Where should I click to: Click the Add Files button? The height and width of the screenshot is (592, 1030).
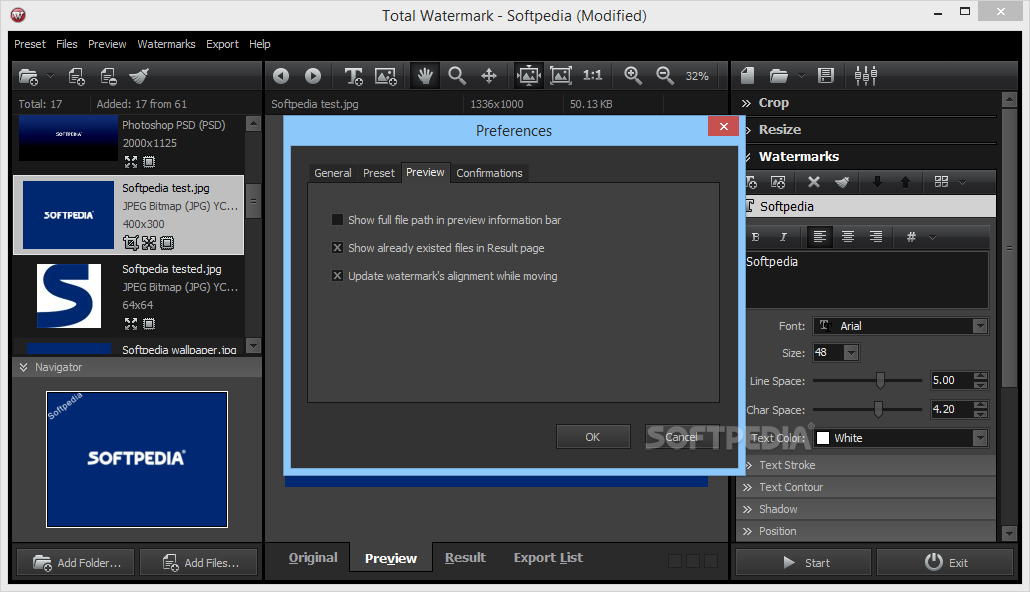coord(199,563)
